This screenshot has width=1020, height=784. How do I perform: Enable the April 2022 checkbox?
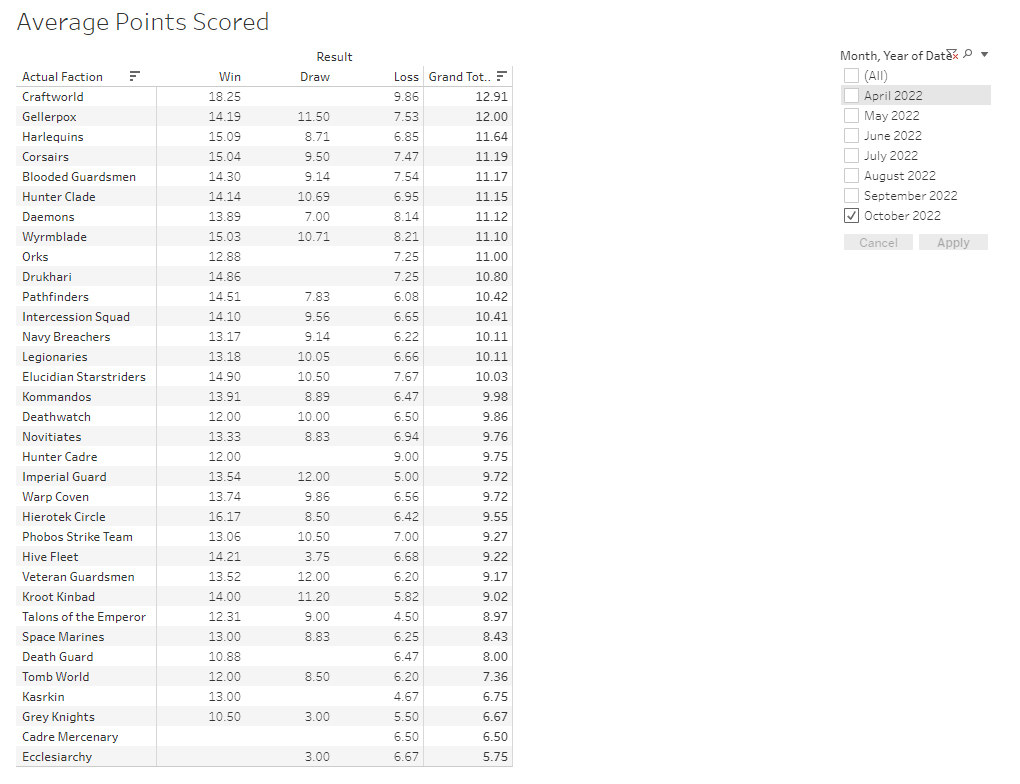point(851,96)
